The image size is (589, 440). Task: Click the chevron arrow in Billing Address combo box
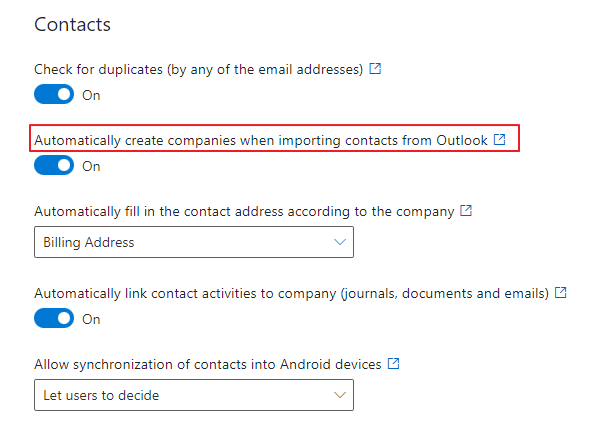click(x=340, y=242)
